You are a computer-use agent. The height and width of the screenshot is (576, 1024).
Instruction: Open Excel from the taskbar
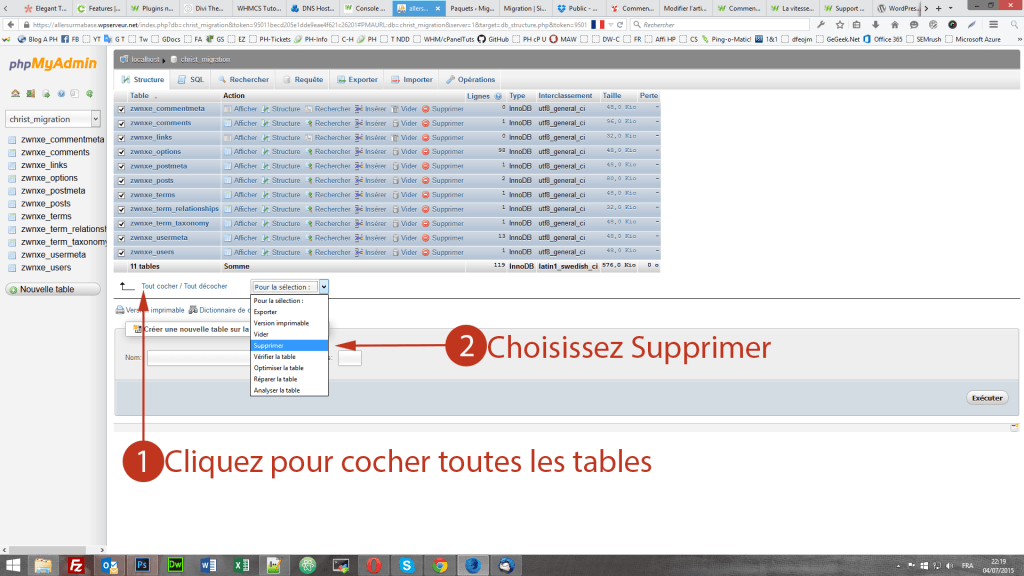(x=242, y=566)
